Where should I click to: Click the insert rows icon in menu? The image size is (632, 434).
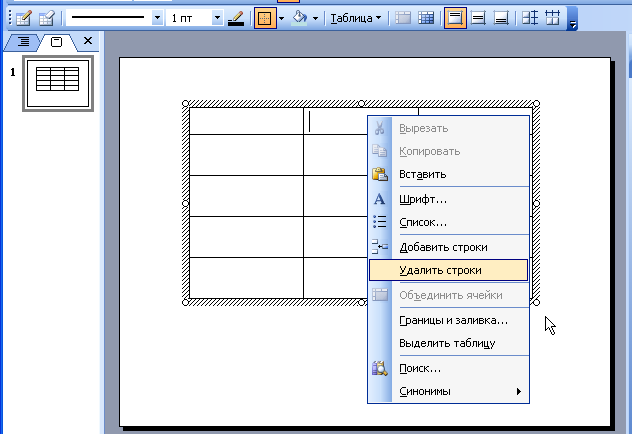tap(380, 247)
